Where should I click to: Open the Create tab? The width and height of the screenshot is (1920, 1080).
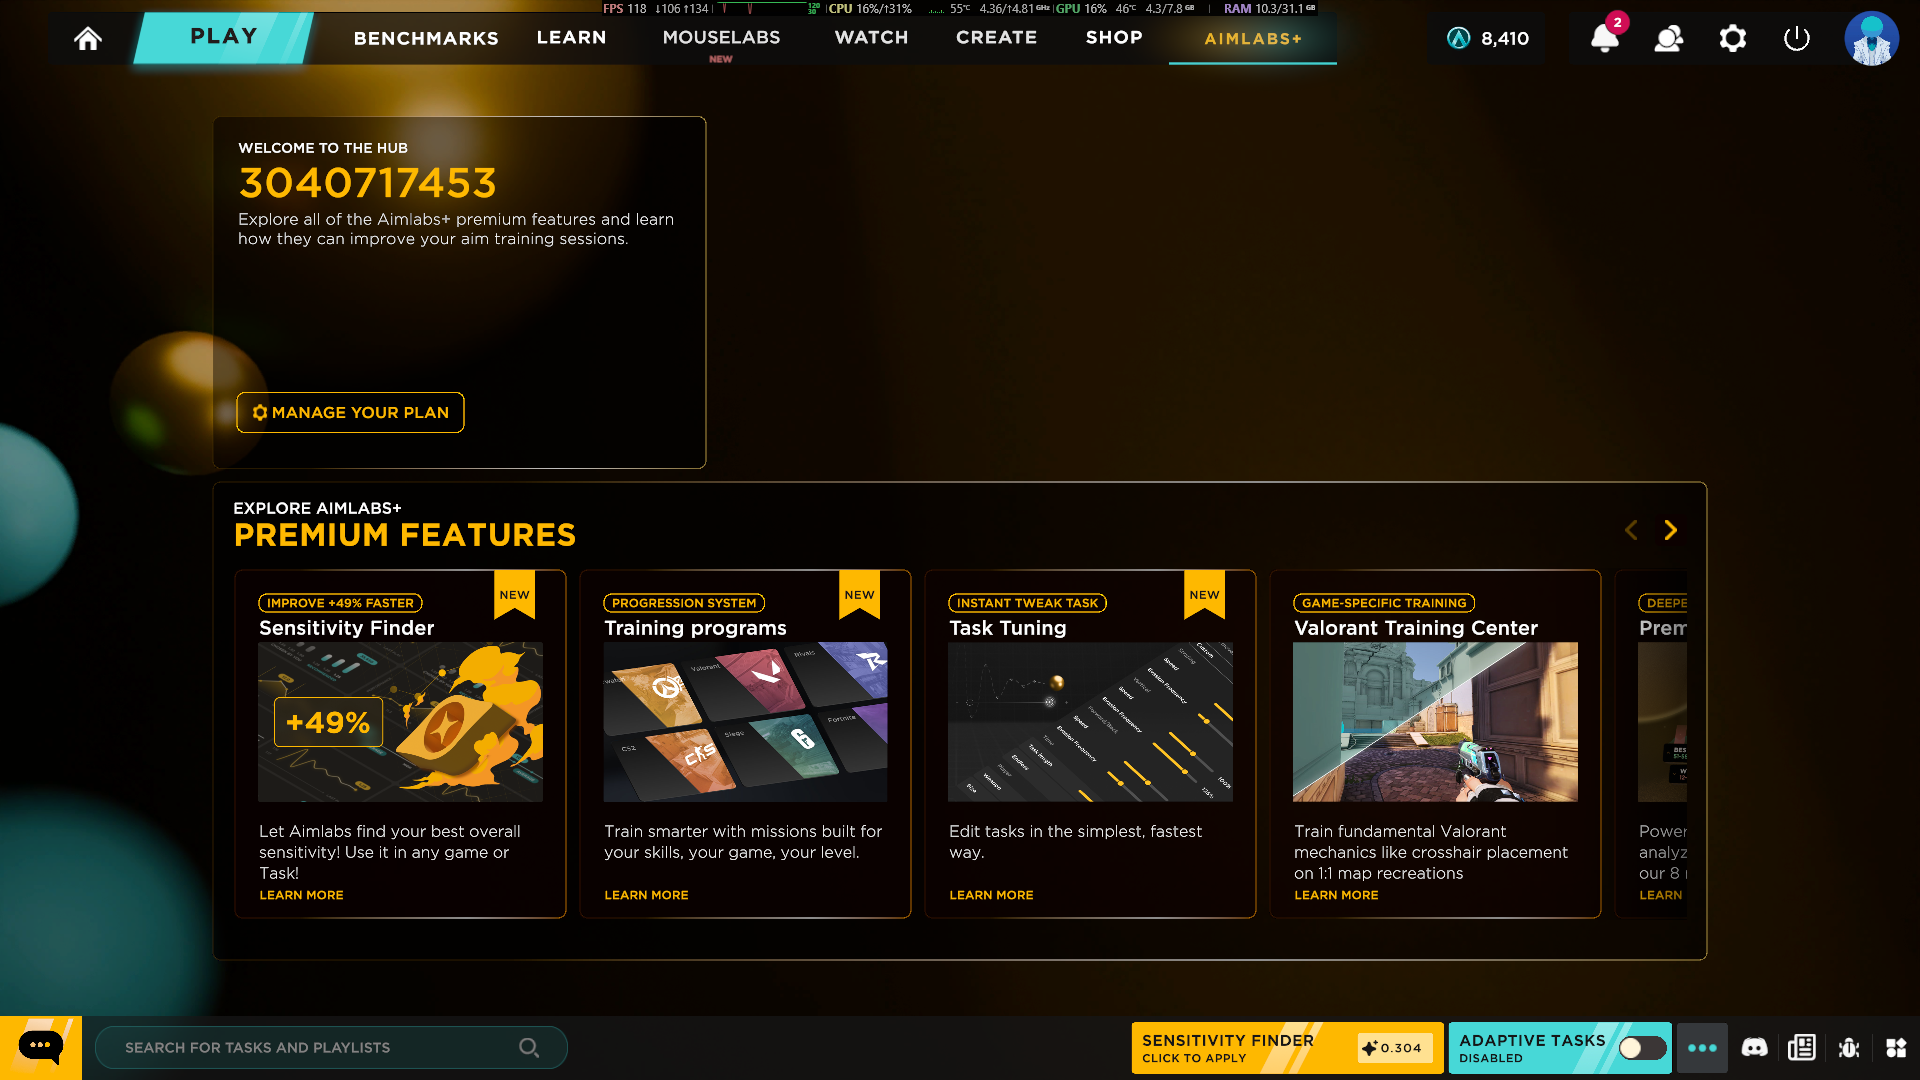(996, 37)
